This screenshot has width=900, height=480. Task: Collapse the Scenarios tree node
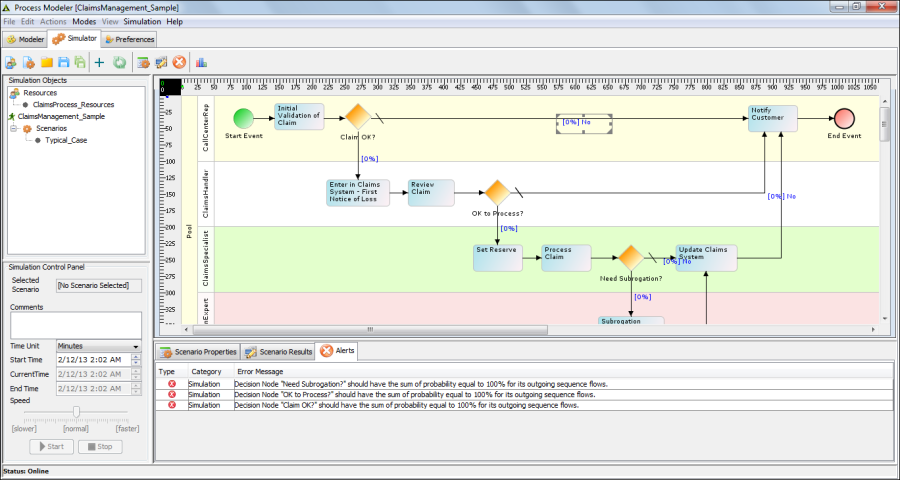14,129
